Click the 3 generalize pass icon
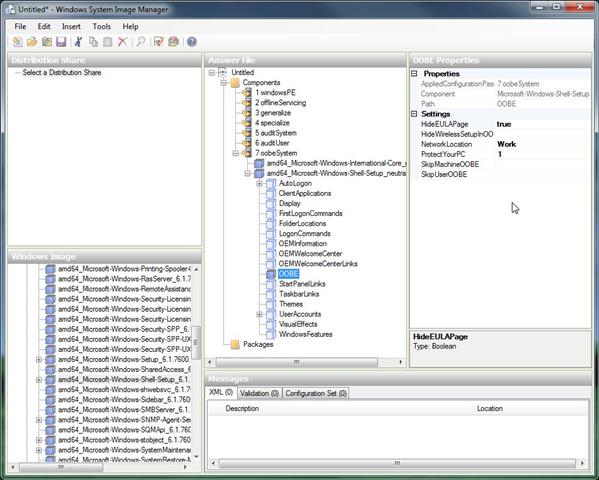 click(247, 113)
